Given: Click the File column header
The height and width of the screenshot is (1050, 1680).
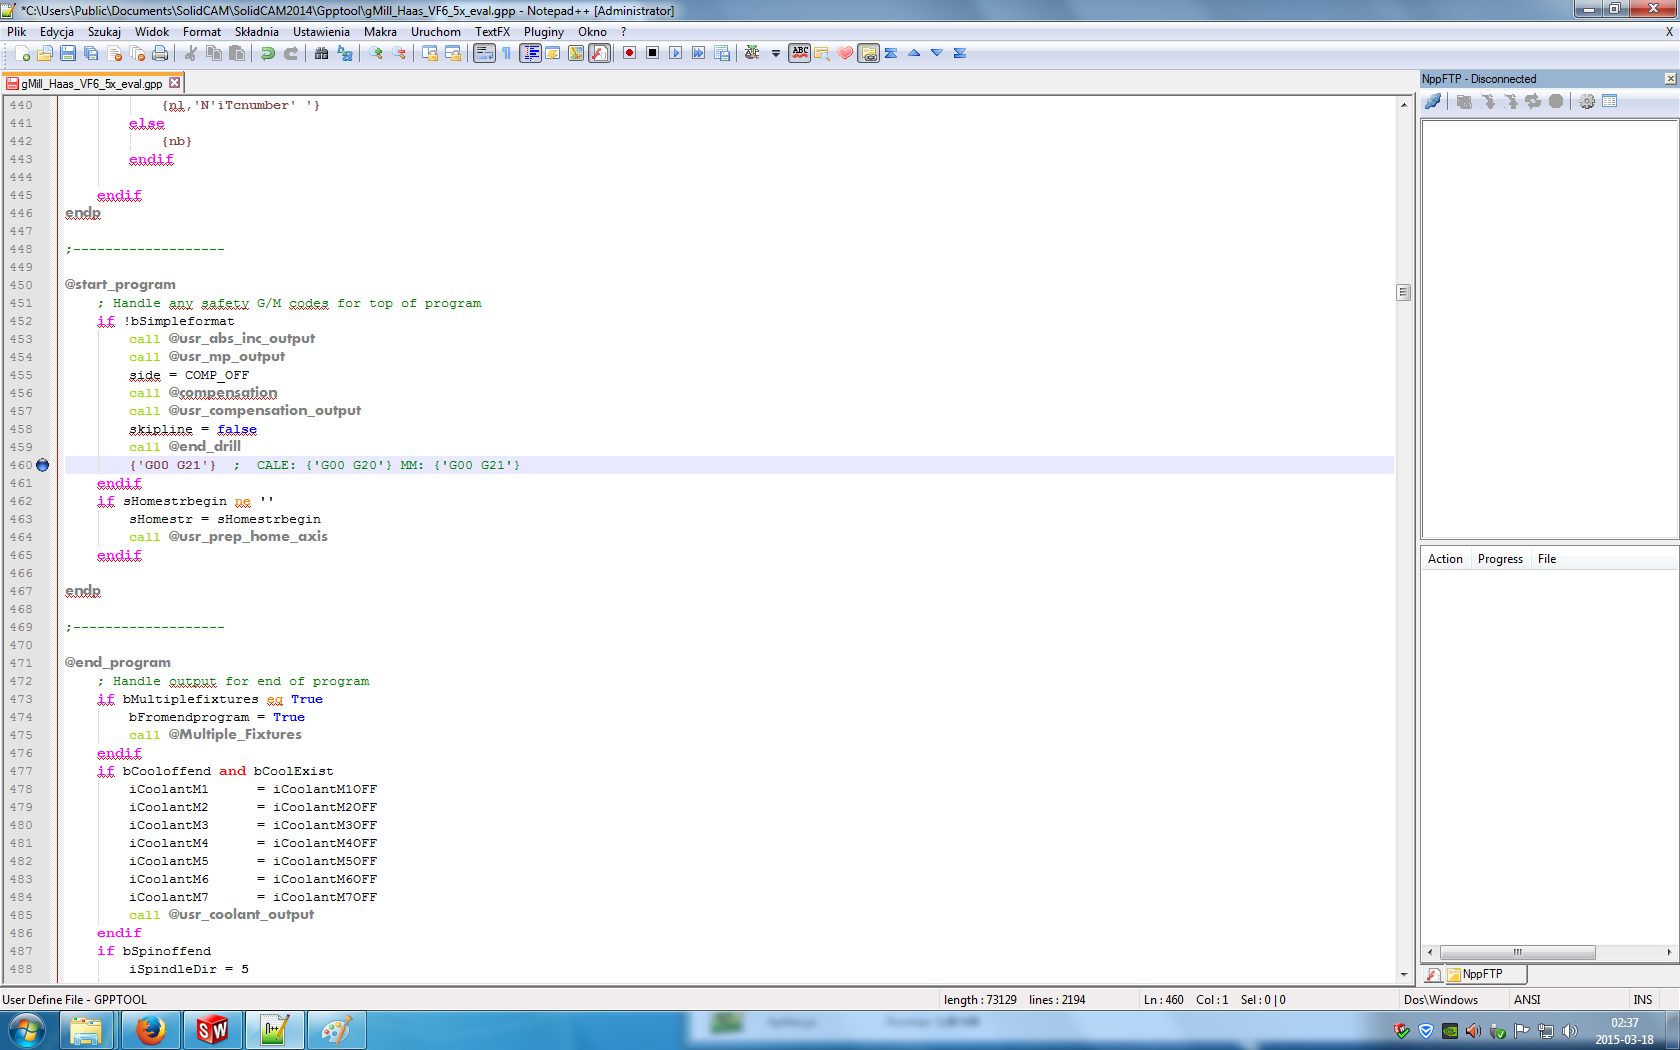Looking at the screenshot, I should [x=1547, y=559].
